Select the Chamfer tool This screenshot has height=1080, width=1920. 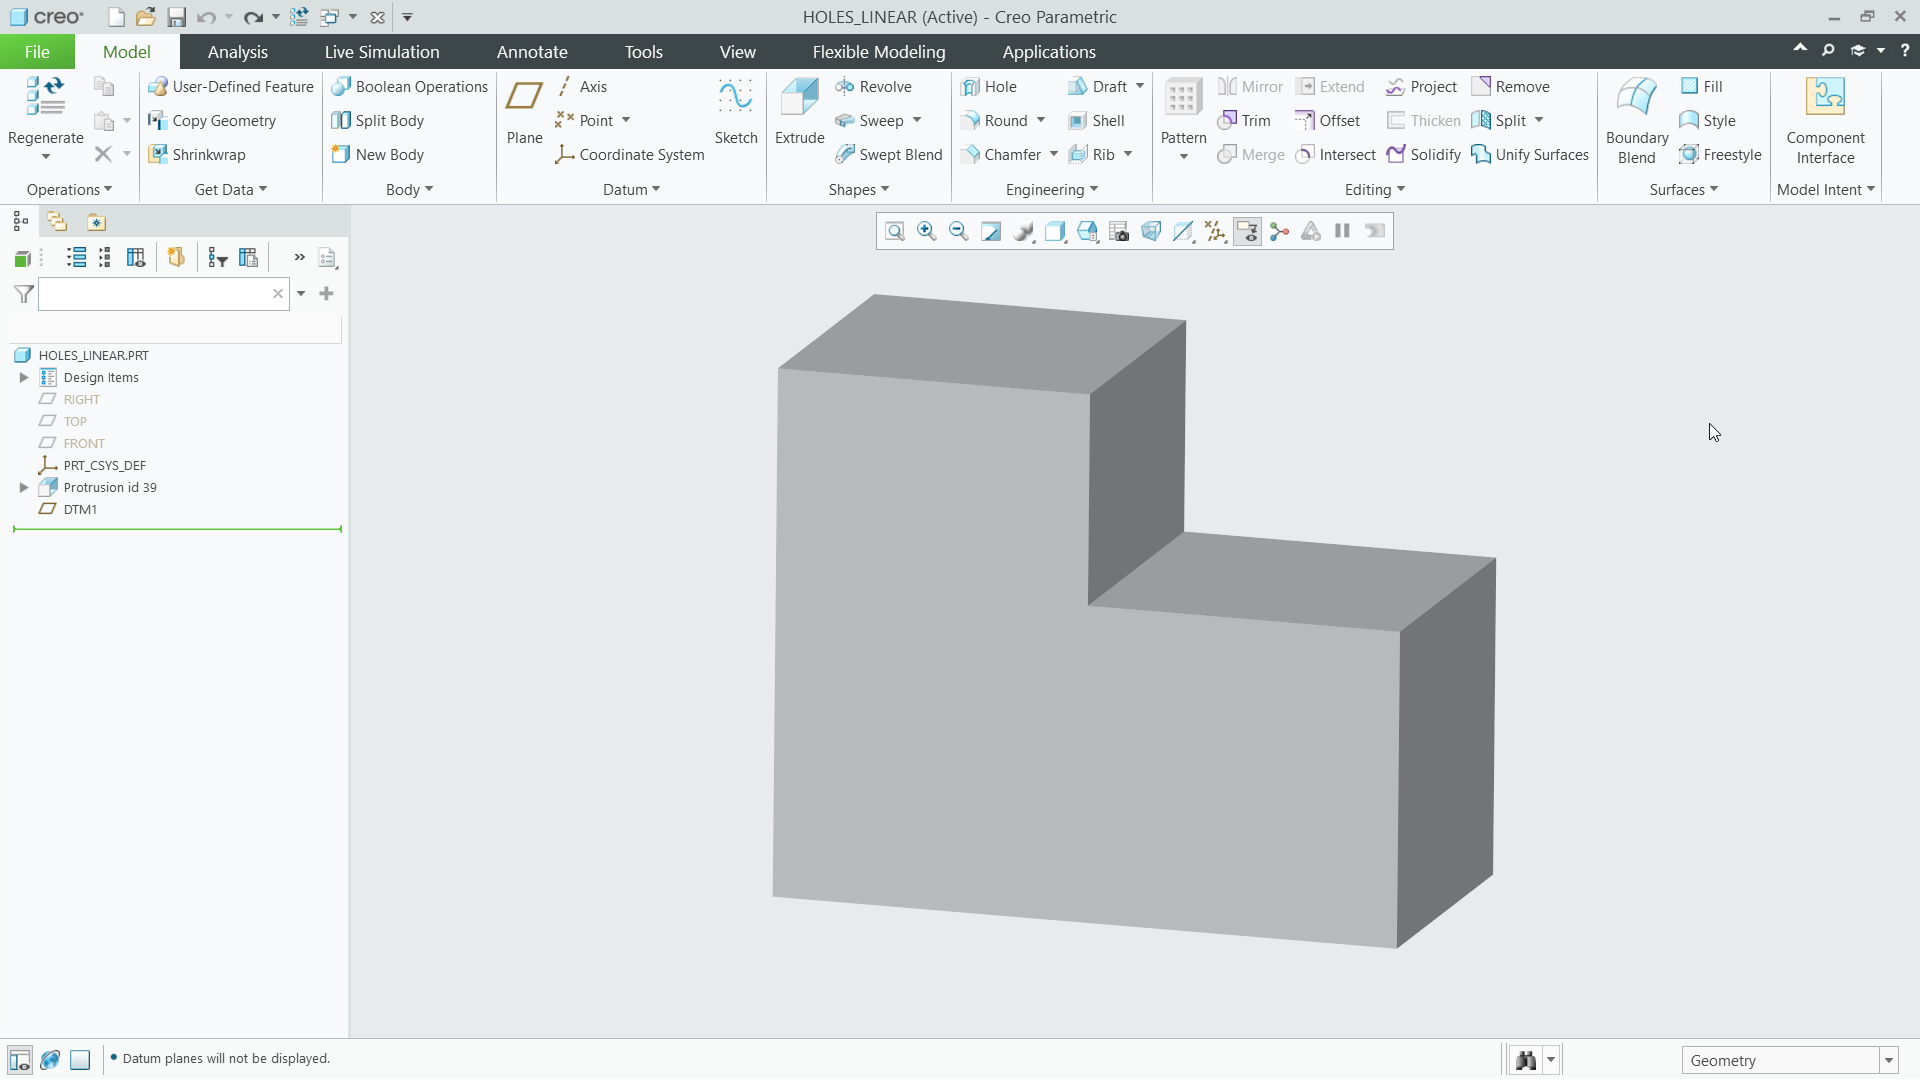tap(1008, 154)
